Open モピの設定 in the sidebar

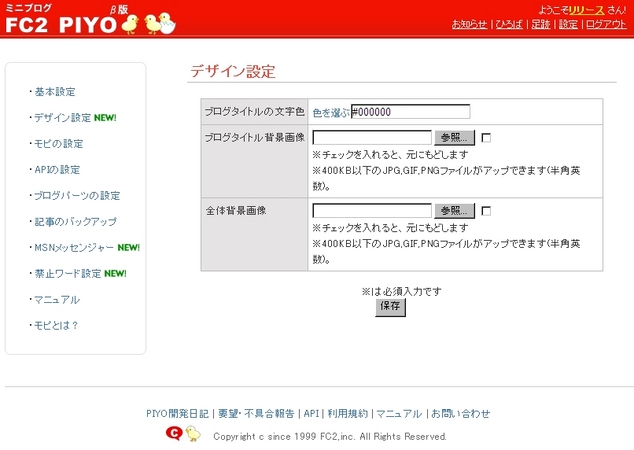59,144
